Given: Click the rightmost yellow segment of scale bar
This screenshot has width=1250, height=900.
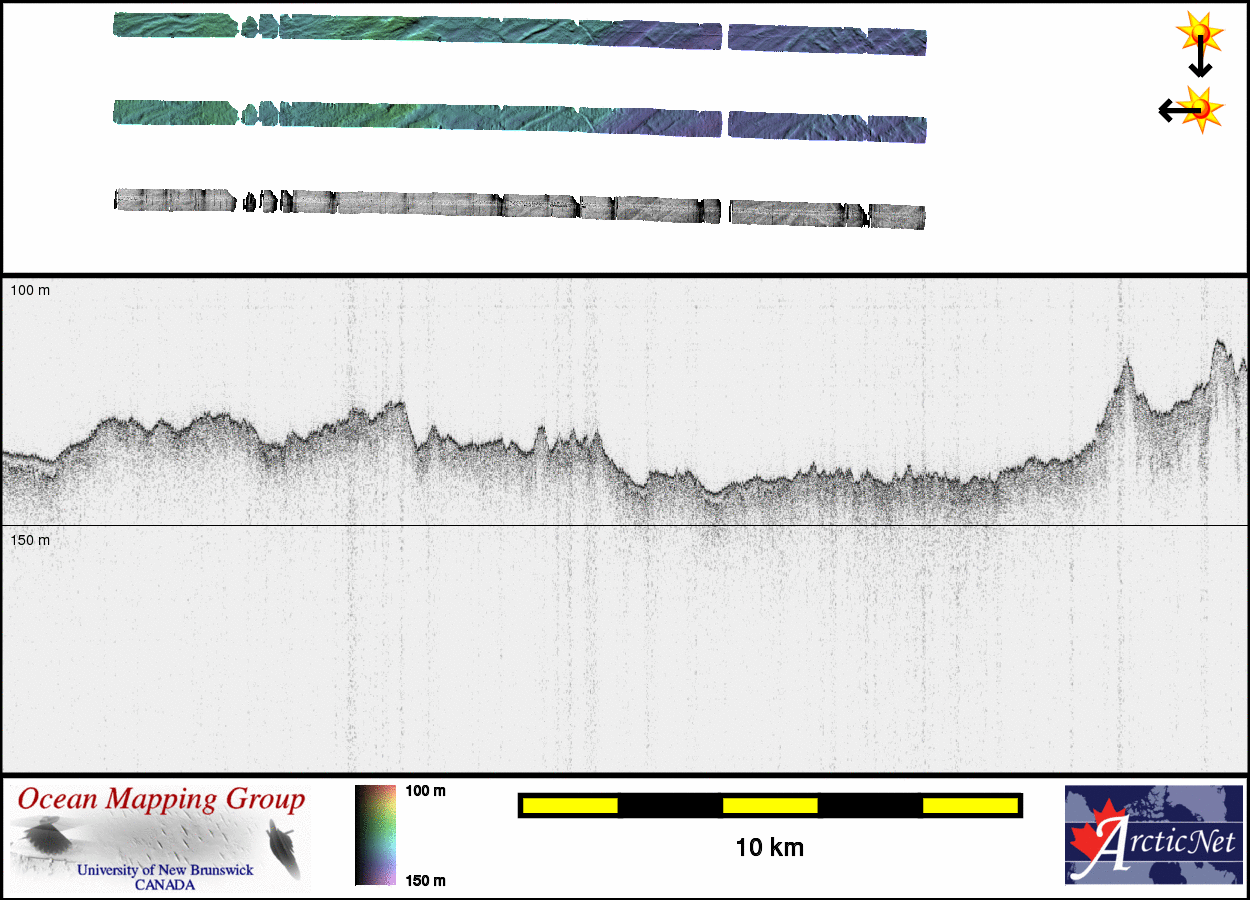Looking at the screenshot, I should coord(970,805).
